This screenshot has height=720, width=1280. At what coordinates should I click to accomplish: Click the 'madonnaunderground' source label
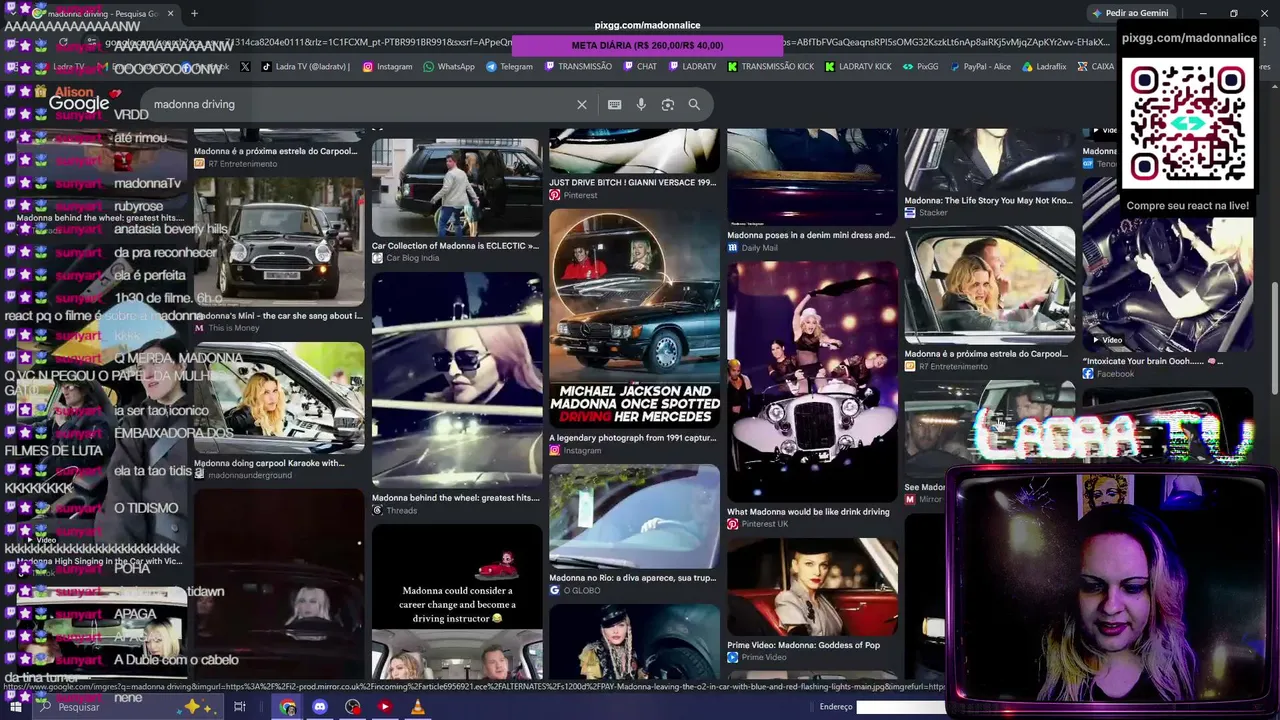[x=250, y=475]
